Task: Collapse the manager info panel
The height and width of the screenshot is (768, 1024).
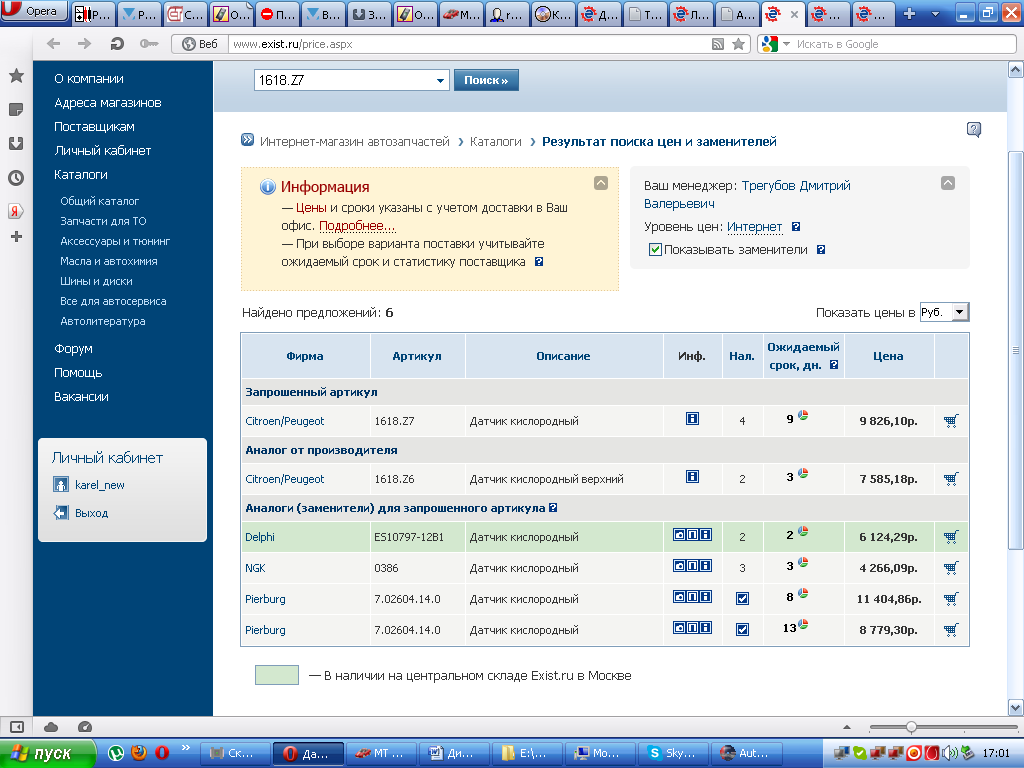Action: point(948,183)
